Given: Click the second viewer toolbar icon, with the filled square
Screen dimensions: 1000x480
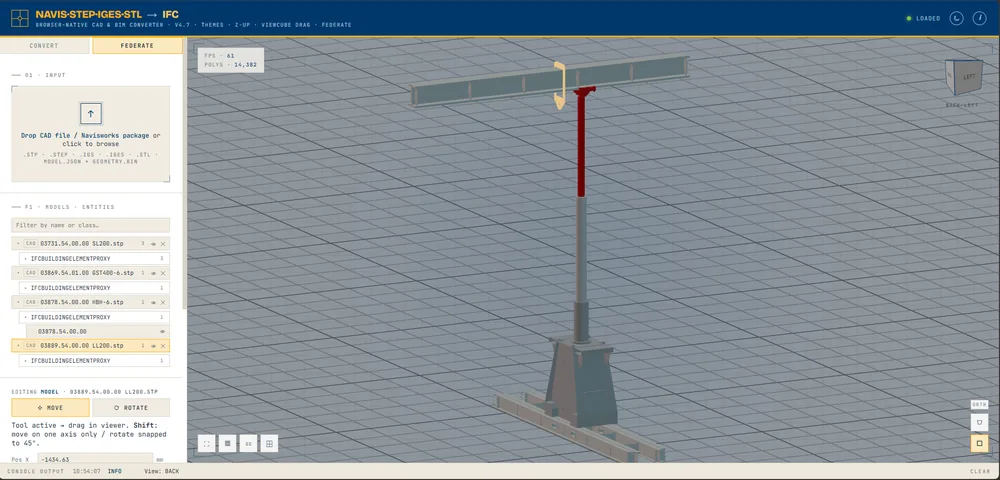Looking at the screenshot, I should point(227,444).
